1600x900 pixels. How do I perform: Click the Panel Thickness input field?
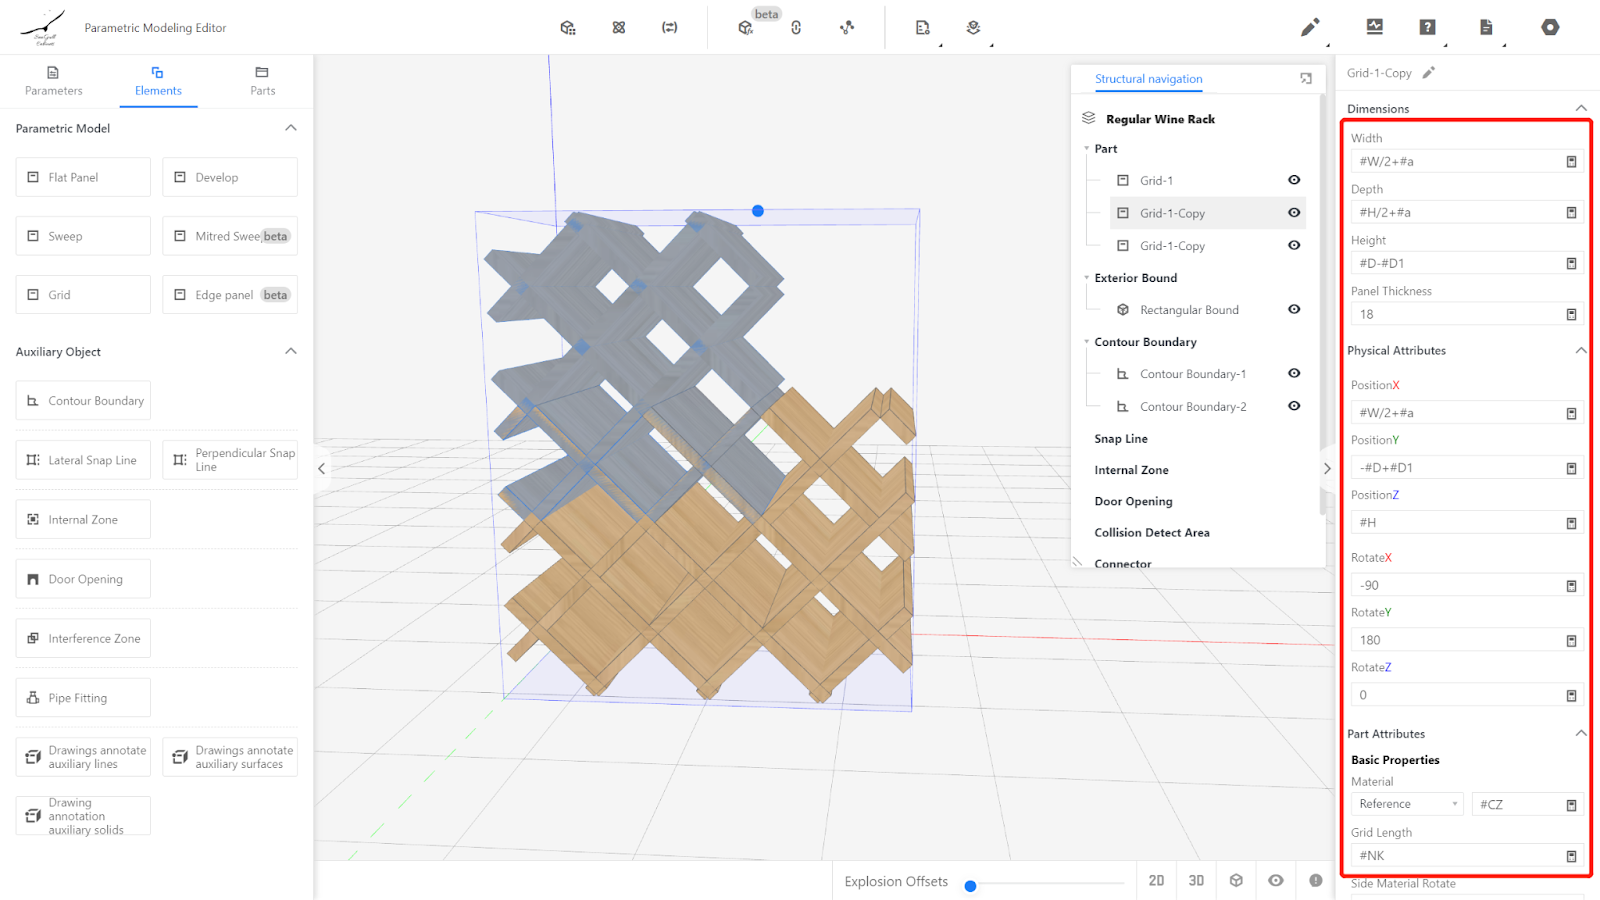[1455, 314]
